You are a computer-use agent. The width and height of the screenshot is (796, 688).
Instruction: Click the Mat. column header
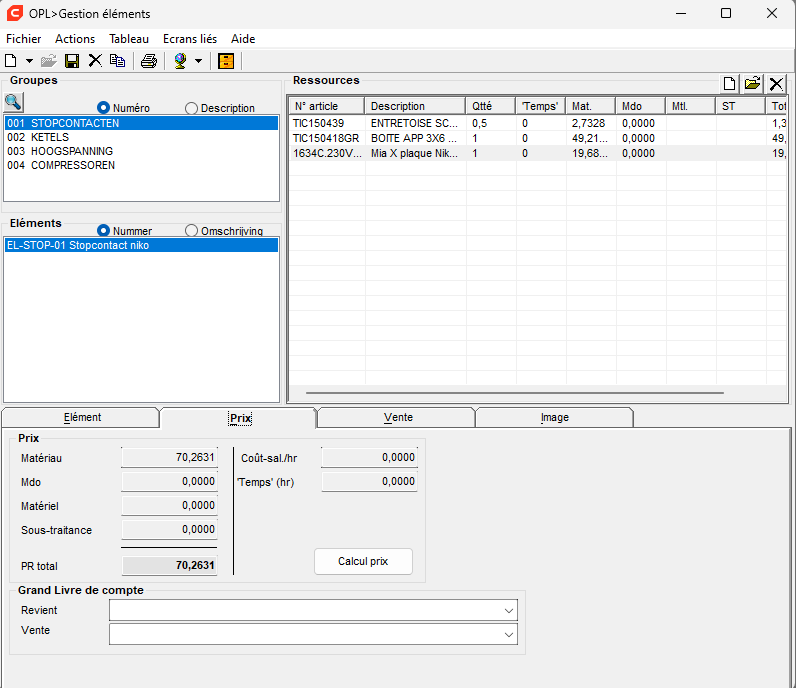pyautogui.click(x=590, y=106)
